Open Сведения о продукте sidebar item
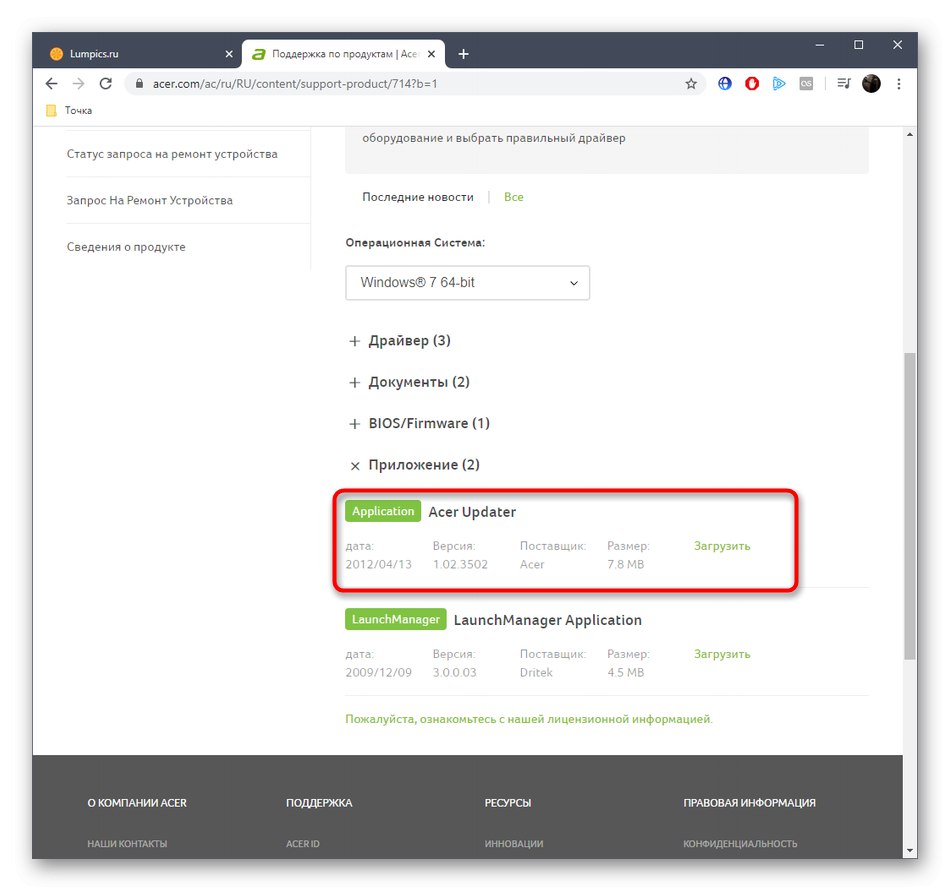This screenshot has height=891, width=950. tap(126, 247)
